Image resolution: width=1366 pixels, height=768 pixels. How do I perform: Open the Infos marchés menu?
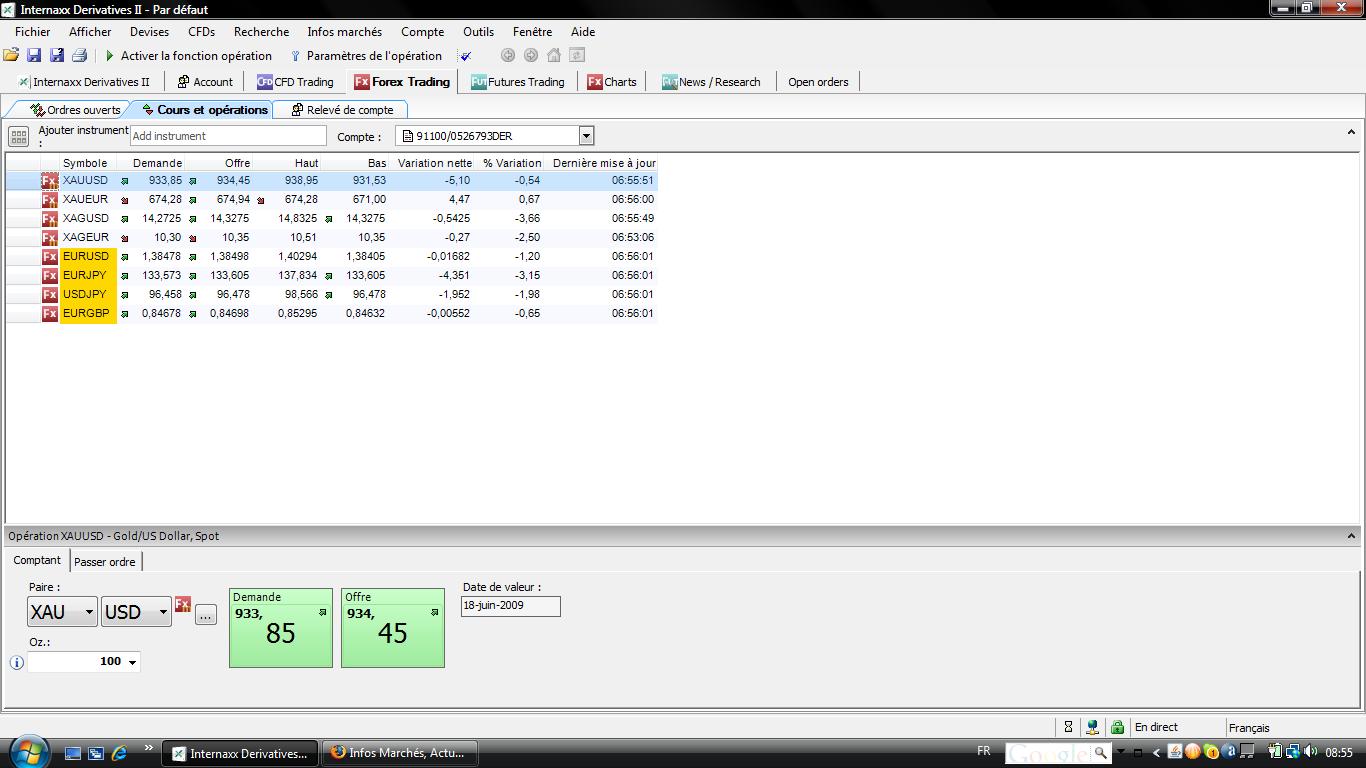tap(344, 32)
